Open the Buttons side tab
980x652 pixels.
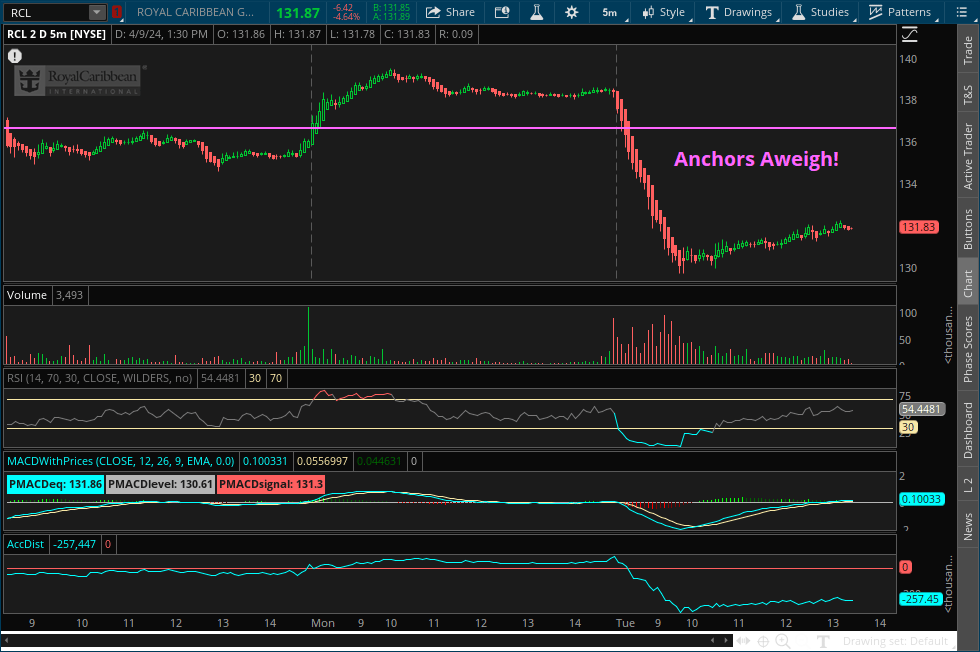pos(968,229)
